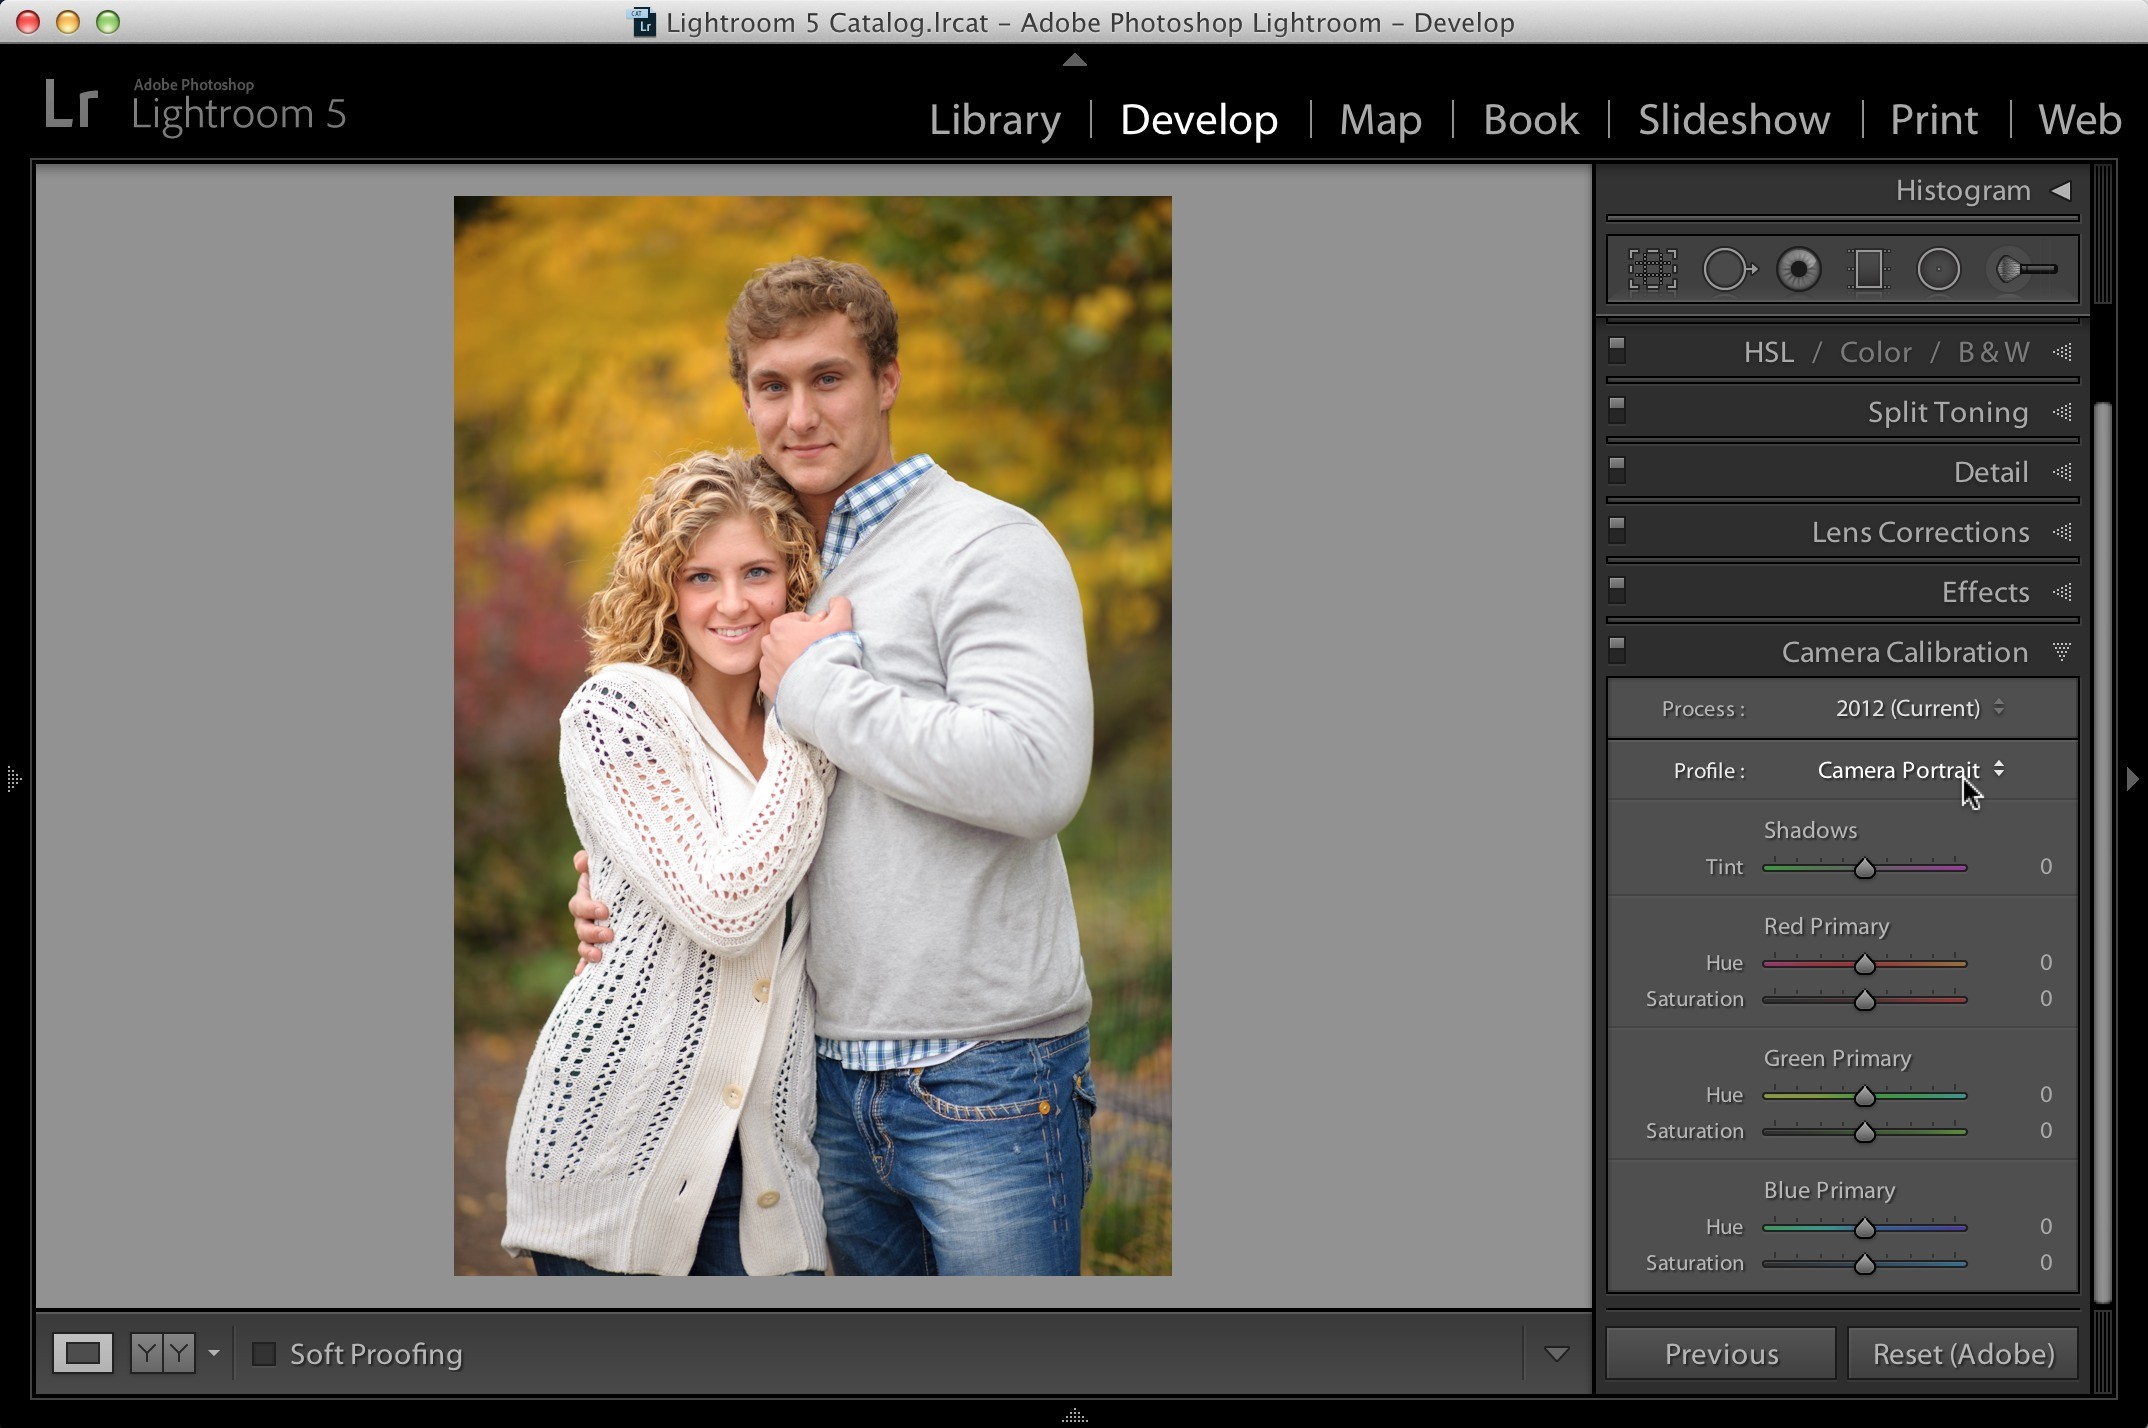The image size is (2148, 1428).
Task: Turn off the Lens Corrections panel switch
Action: 1617,530
